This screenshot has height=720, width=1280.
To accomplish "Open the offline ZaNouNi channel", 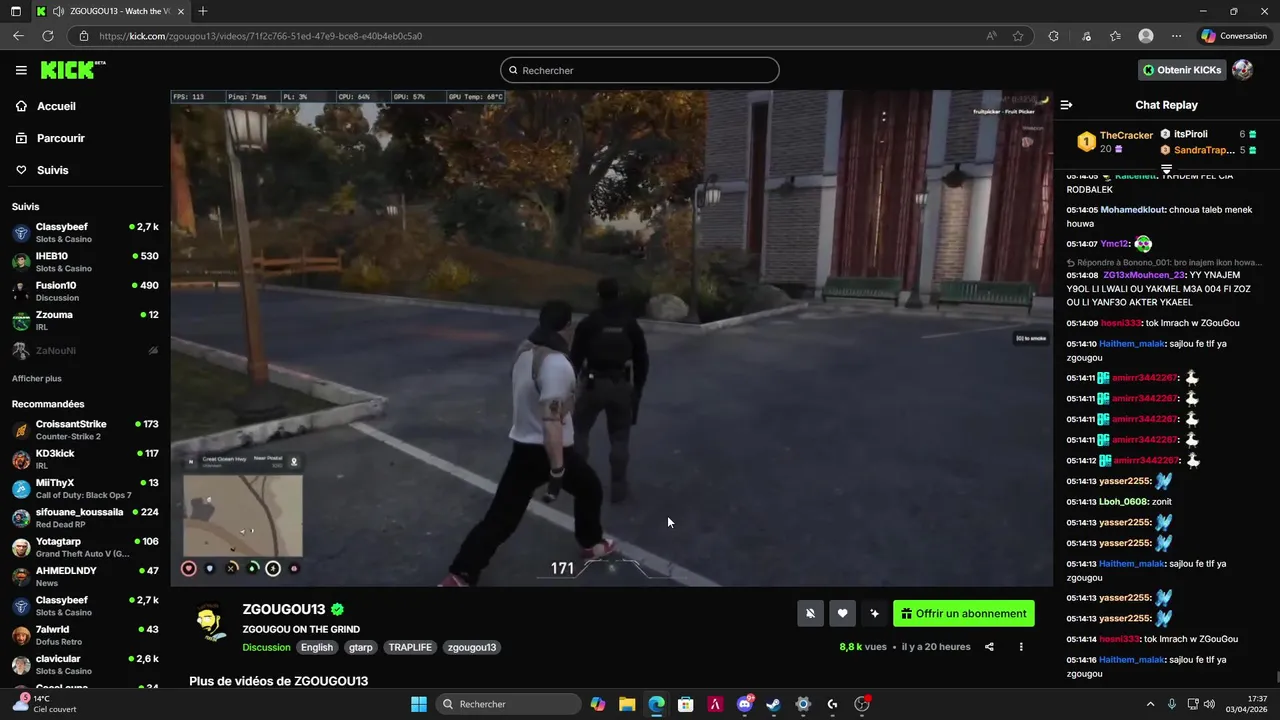I will [85, 351].
